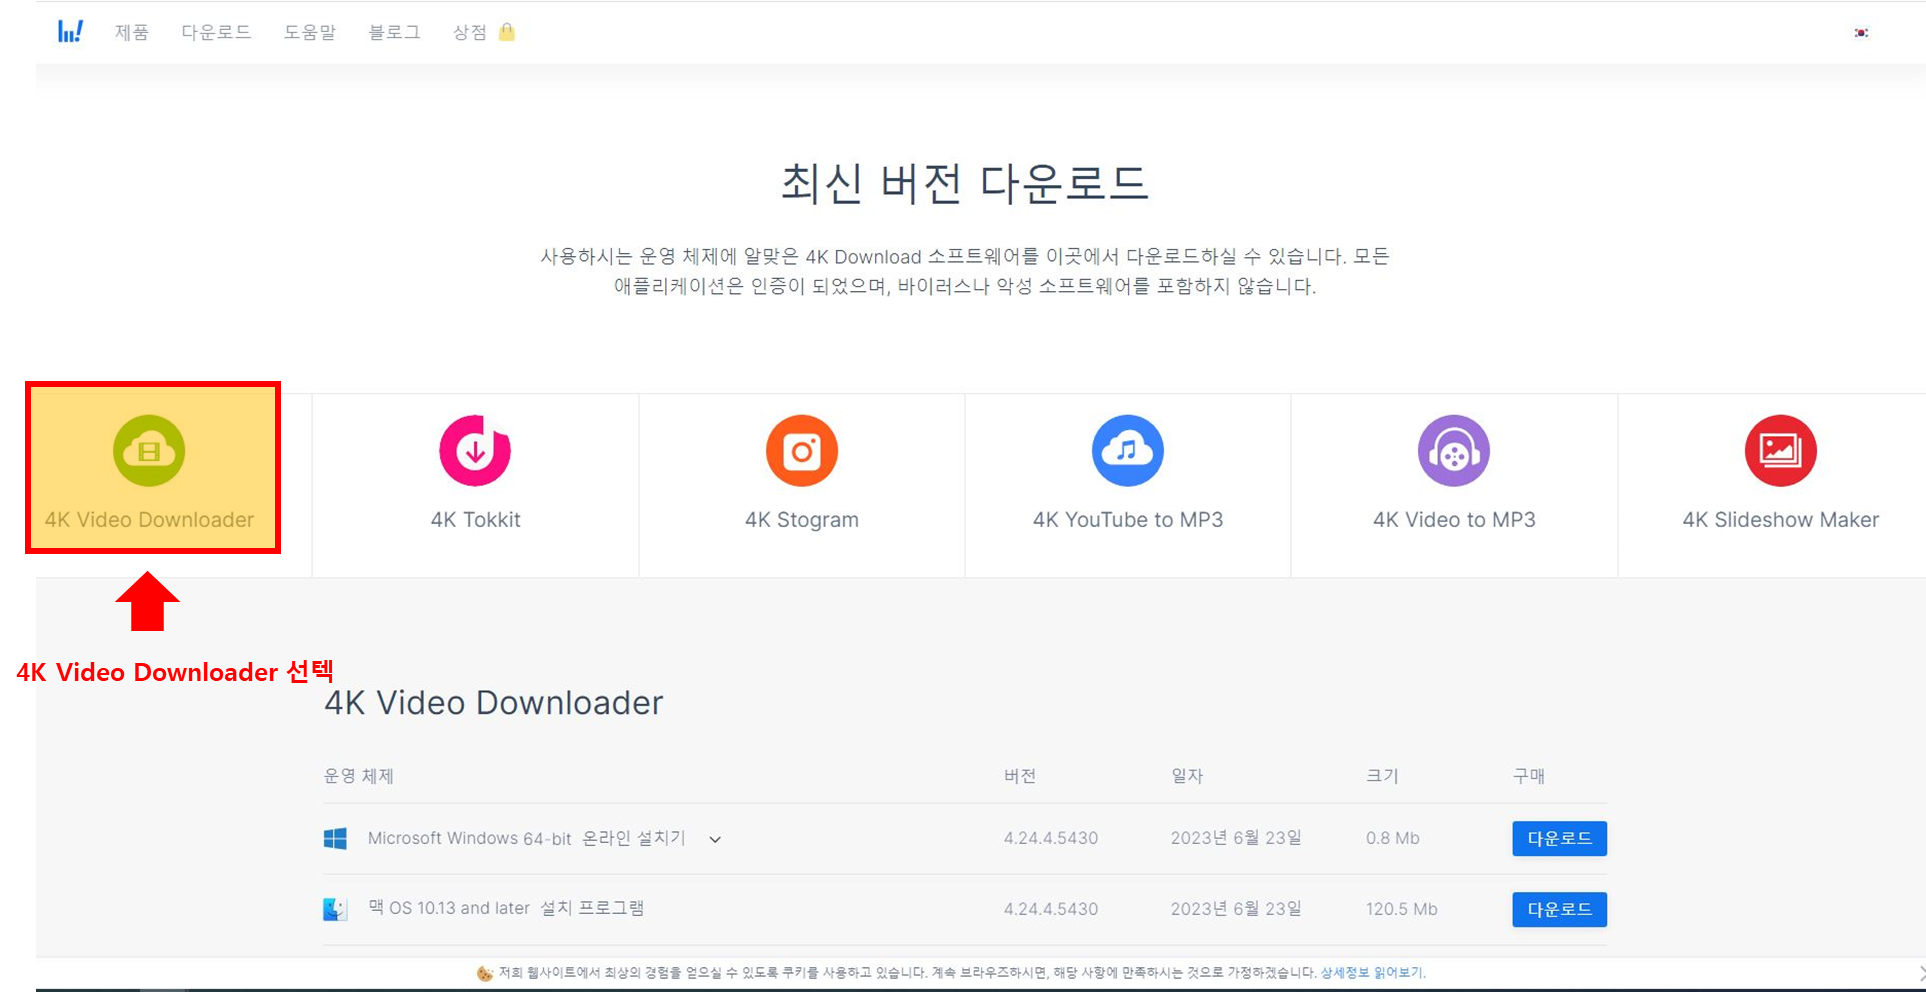
Task: Click the 4K Video Downloader section heading
Action: (x=493, y=703)
